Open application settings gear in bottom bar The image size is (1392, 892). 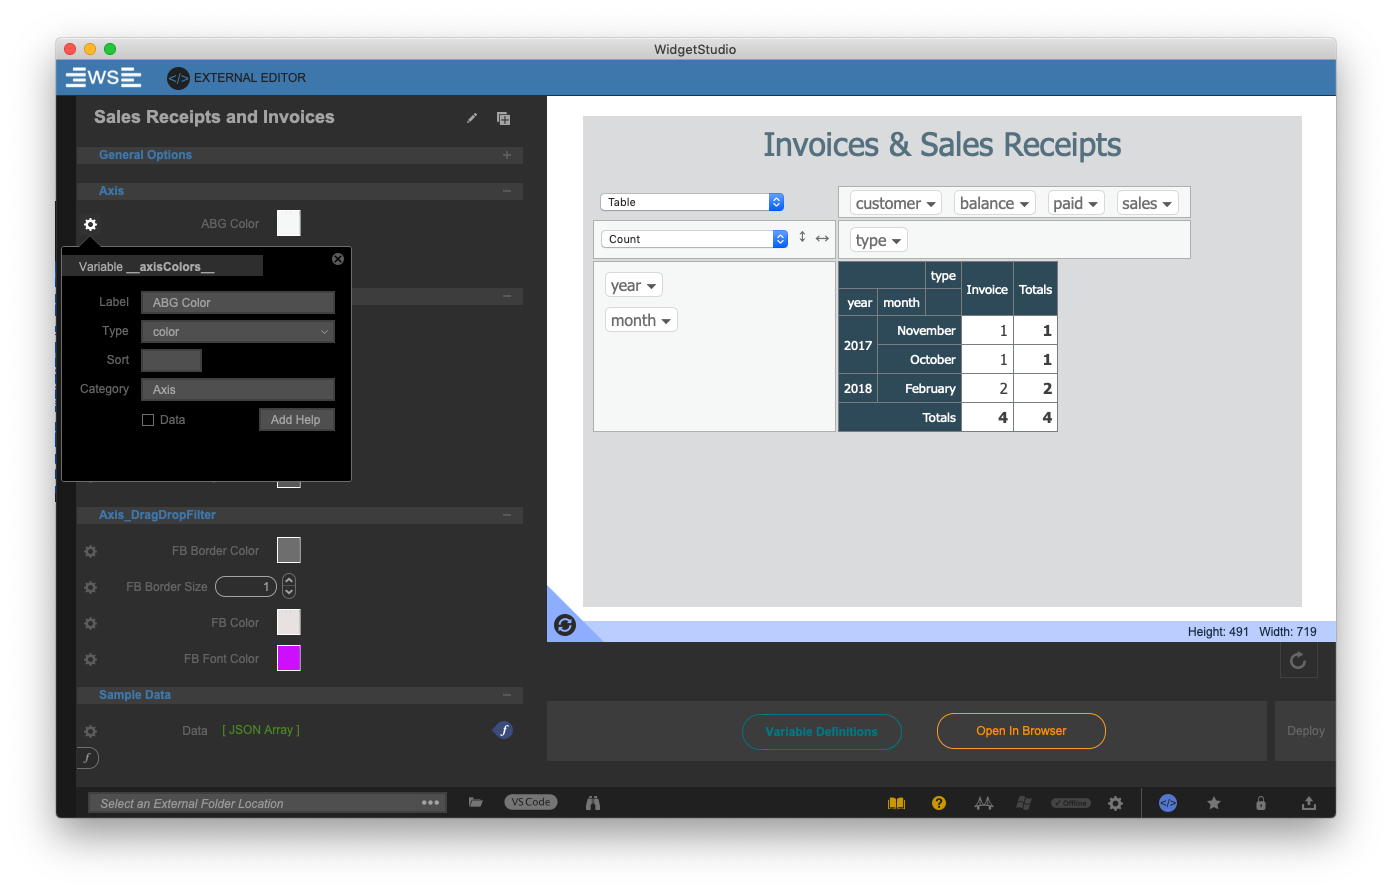tap(1116, 803)
